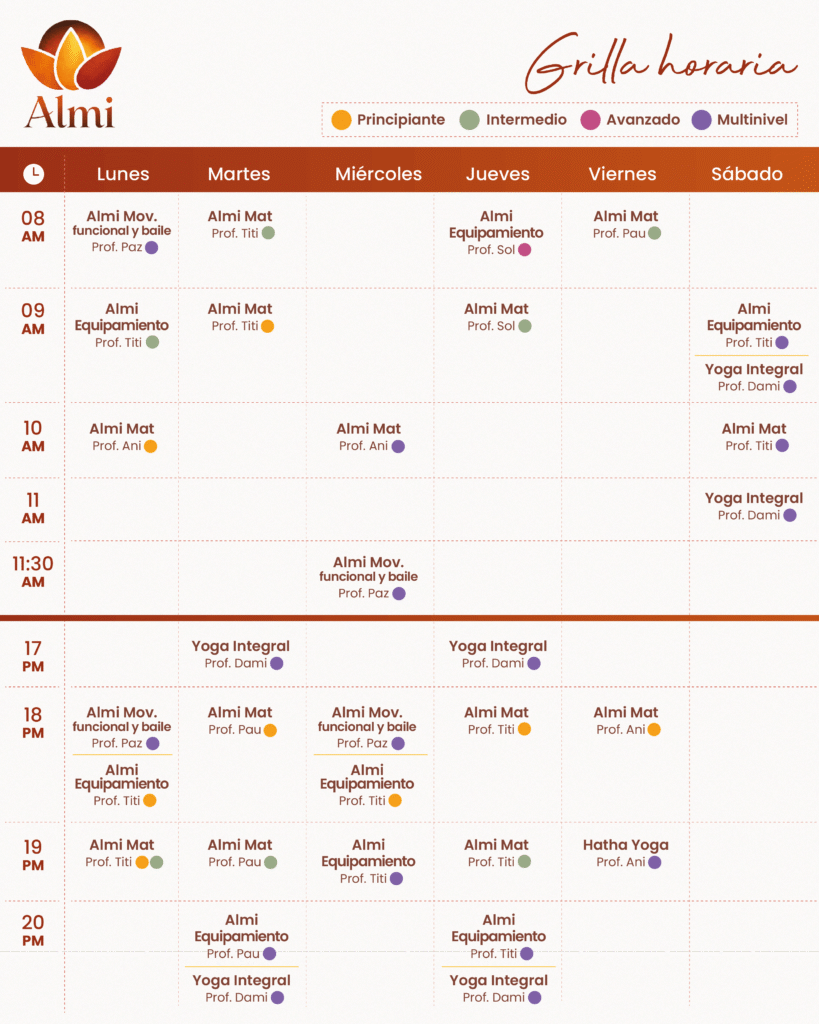Click the 20 PM time row label

pyautogui.click(x=33, y=930)
